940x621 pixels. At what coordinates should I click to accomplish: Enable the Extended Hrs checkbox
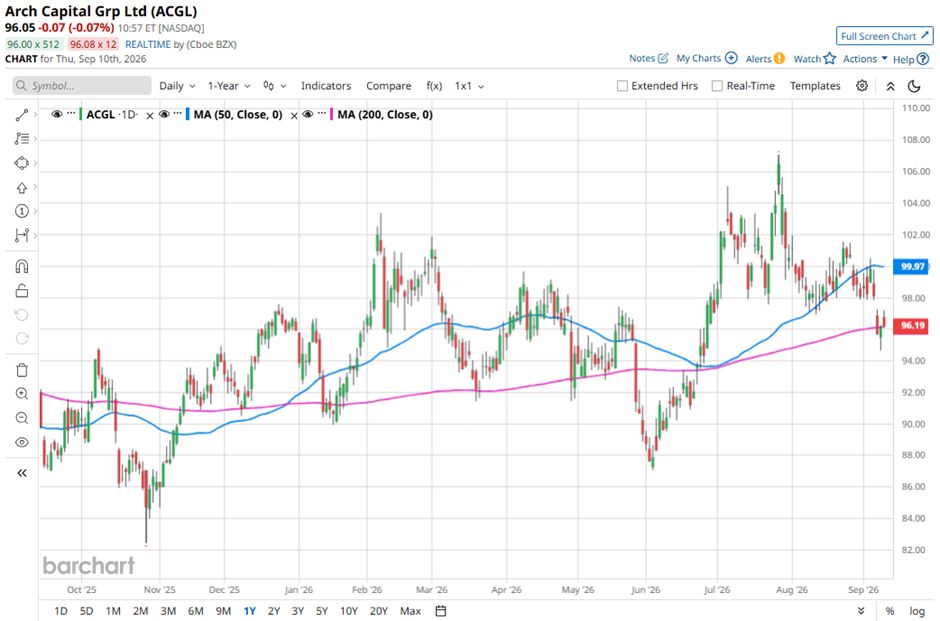tap(622, 86)
